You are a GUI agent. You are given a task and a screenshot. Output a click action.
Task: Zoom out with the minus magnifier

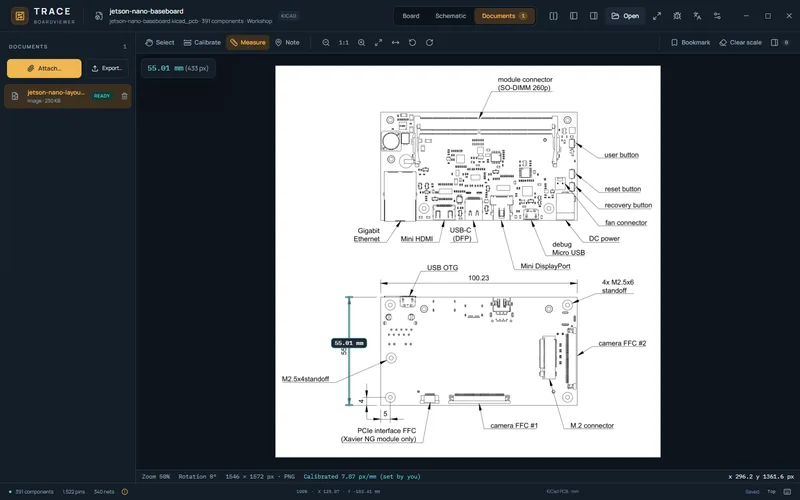[326, 42]
